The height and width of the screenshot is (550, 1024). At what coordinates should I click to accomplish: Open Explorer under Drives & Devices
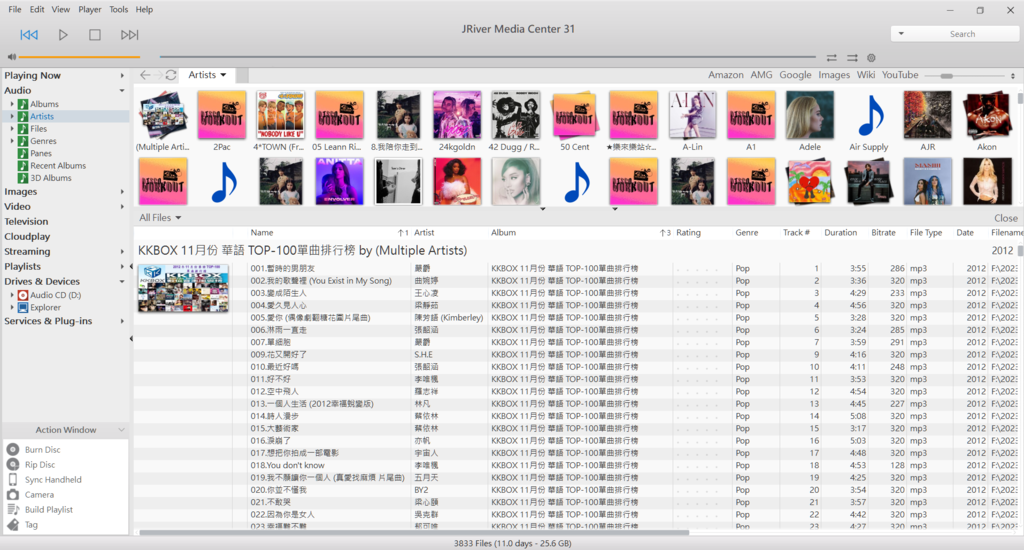pos(45,308)
